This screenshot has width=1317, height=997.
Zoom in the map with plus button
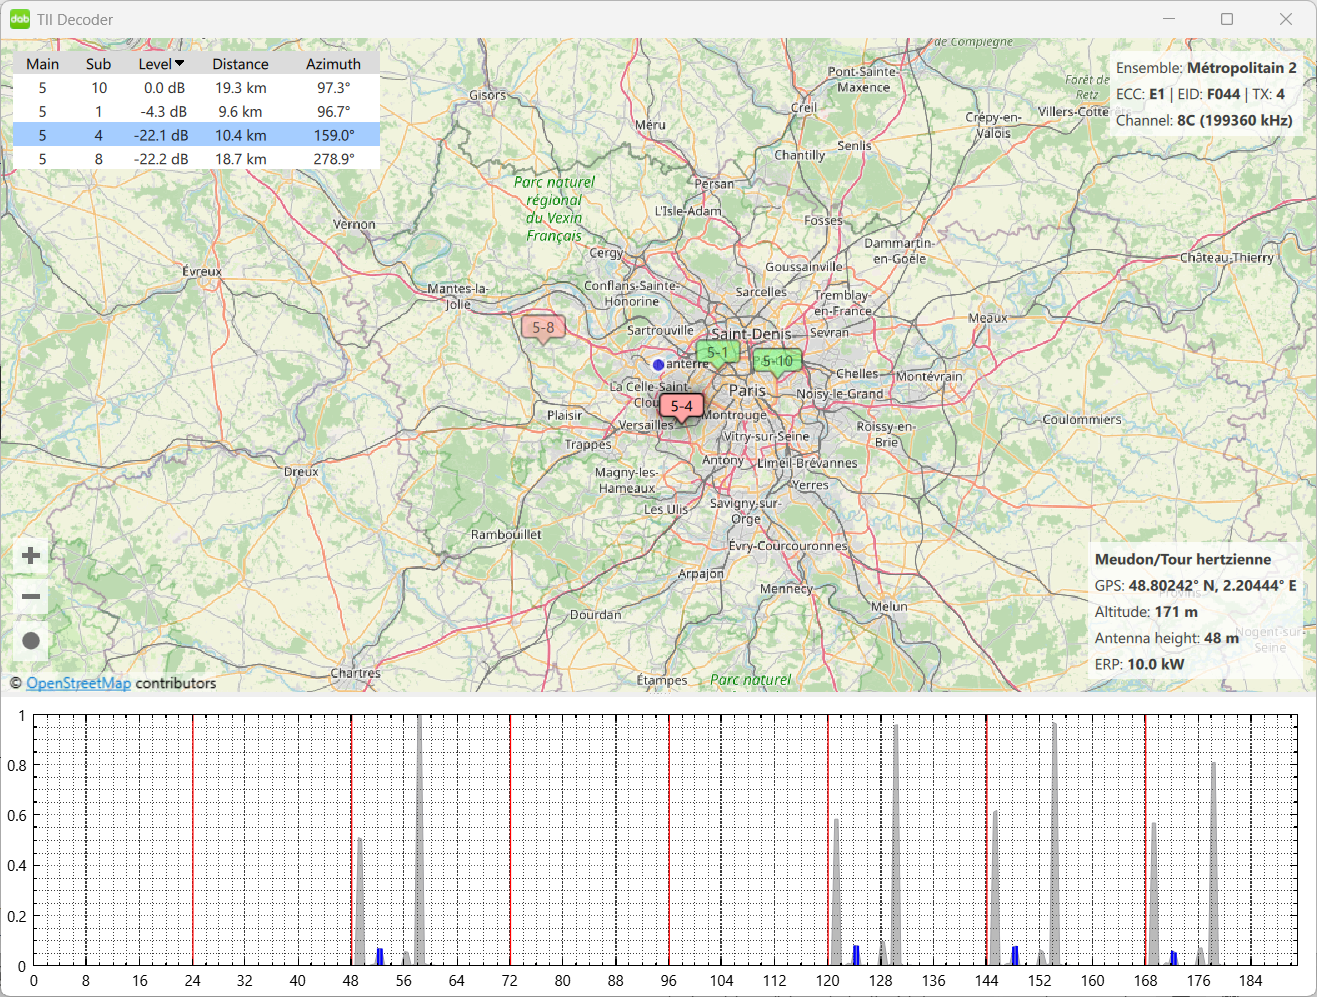[31, 556]
